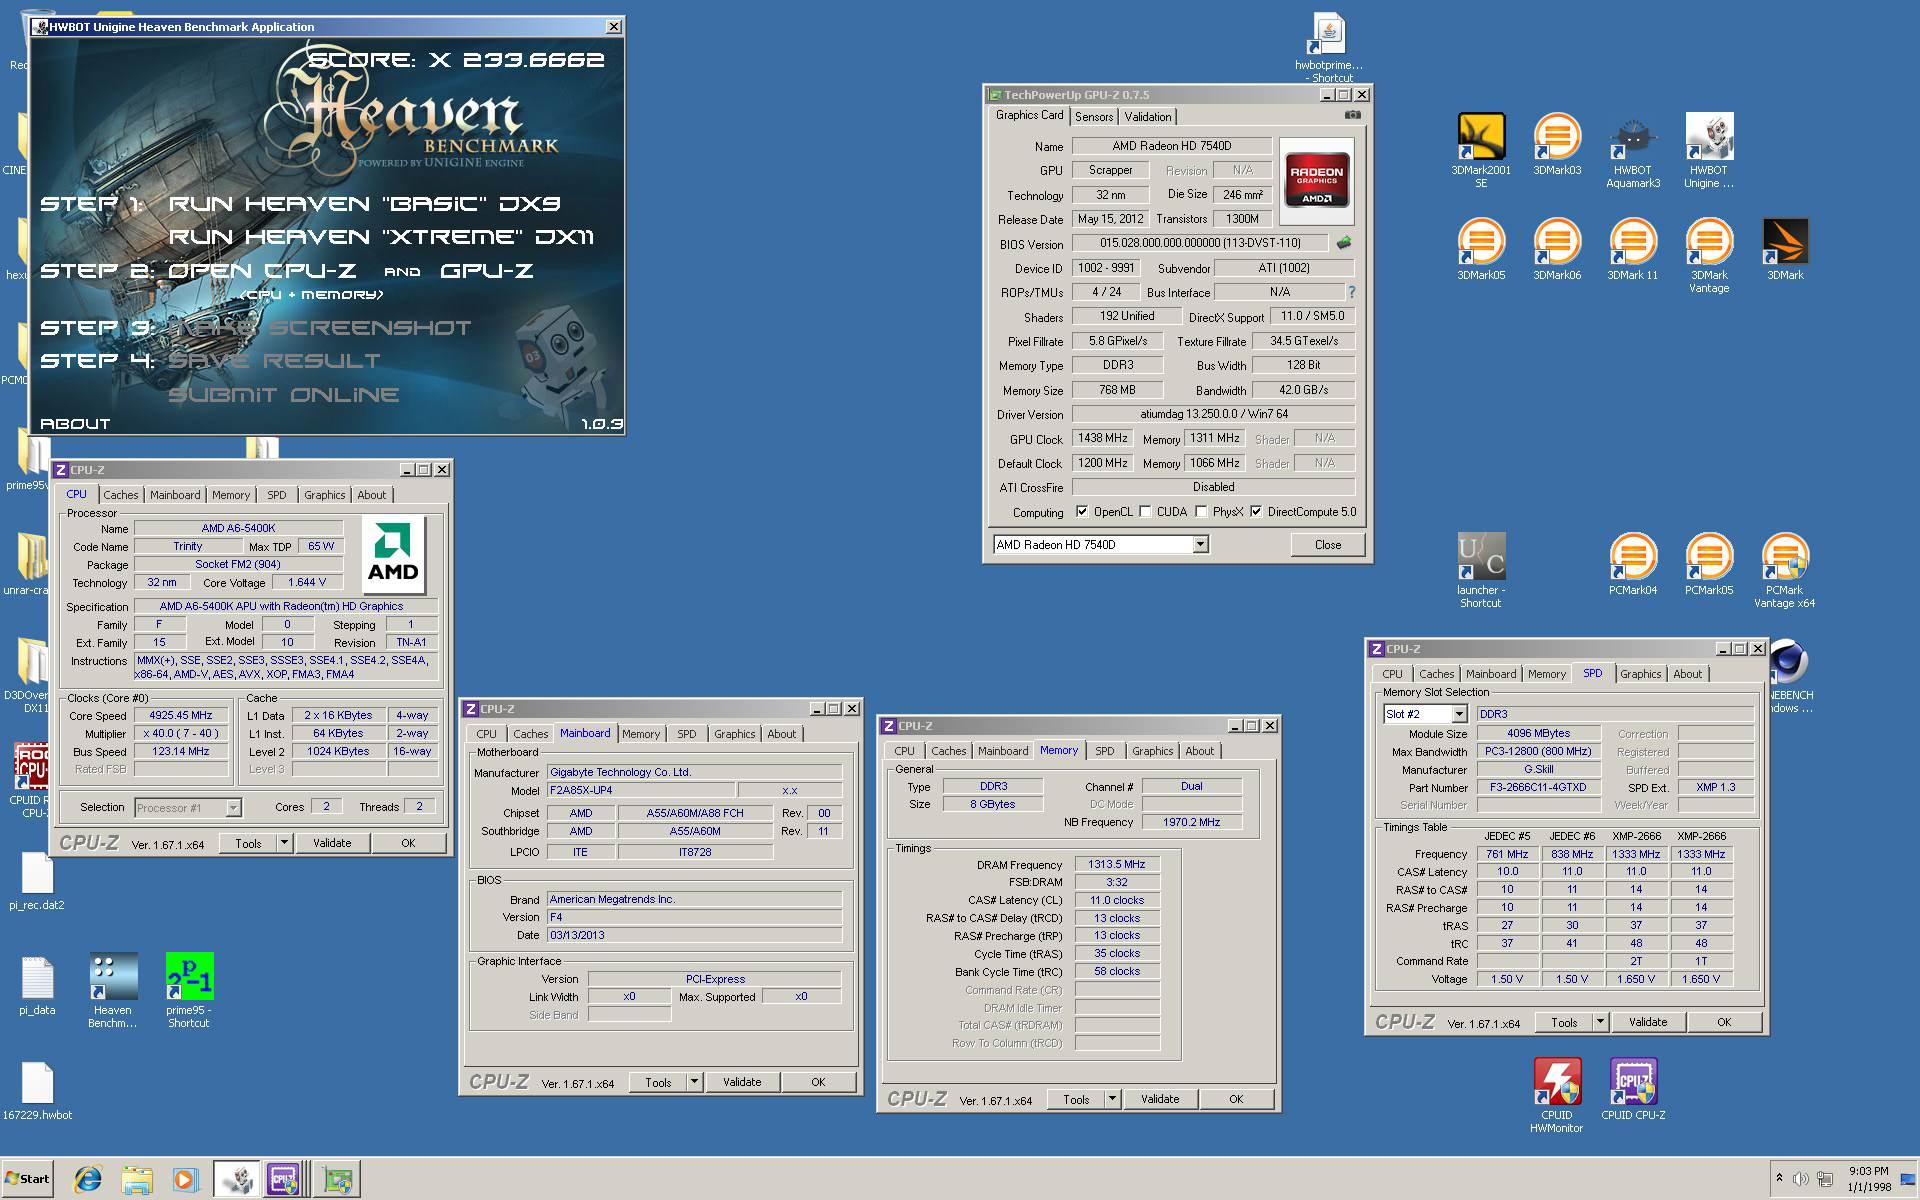Click Bus Interface question mark in GPU-Z

click(x=1351, y=292)
